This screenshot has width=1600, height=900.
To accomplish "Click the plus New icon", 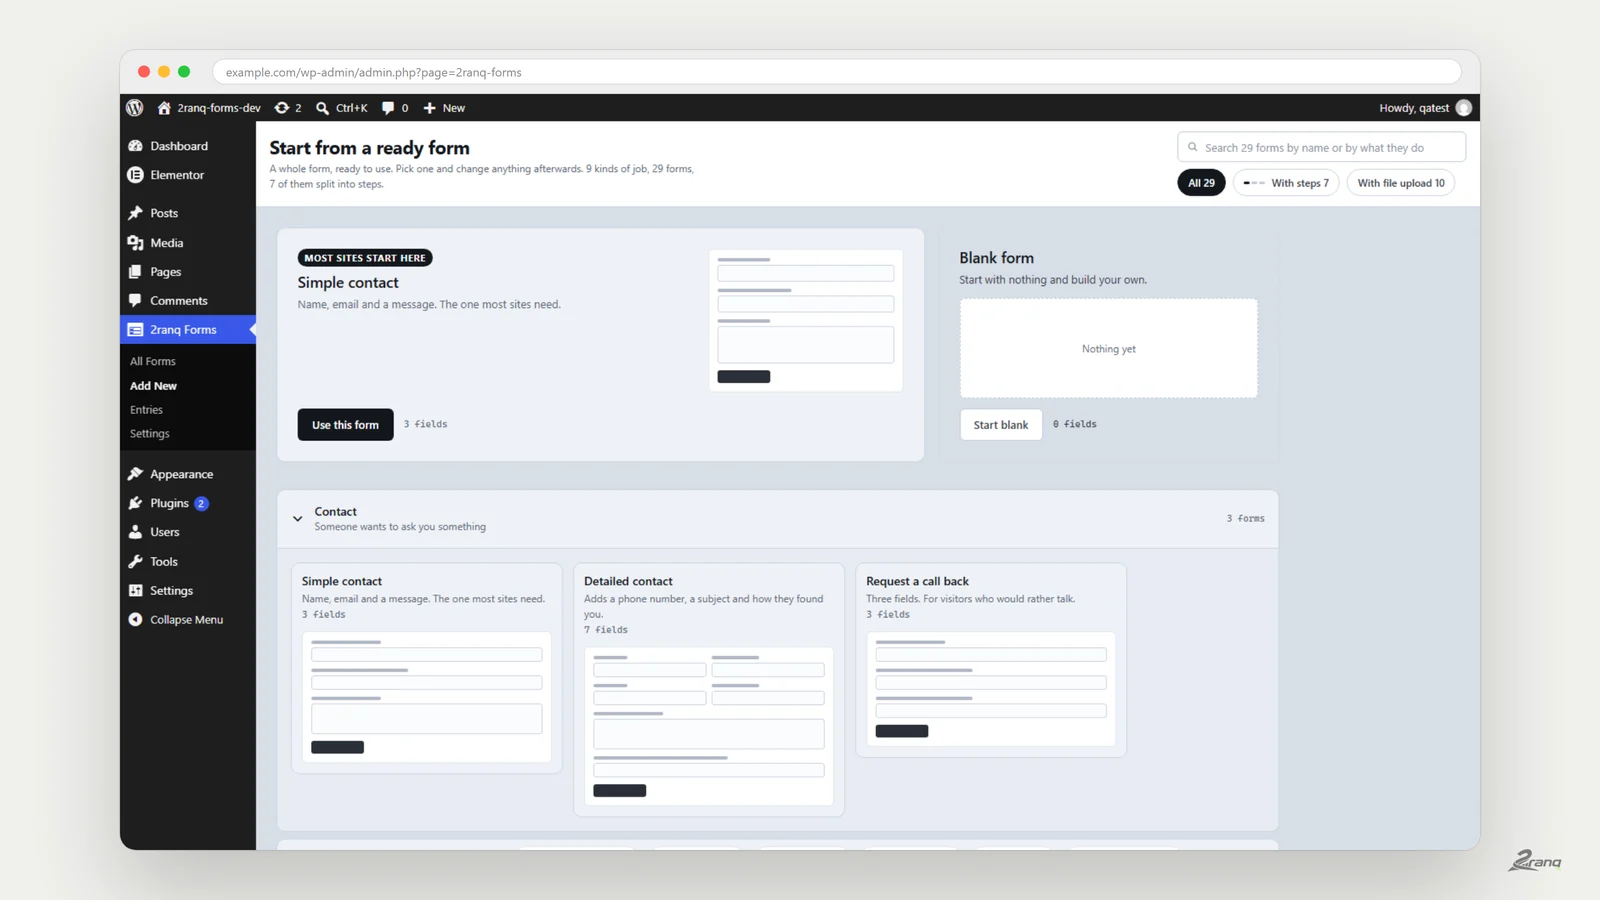I will click(429, 108).
